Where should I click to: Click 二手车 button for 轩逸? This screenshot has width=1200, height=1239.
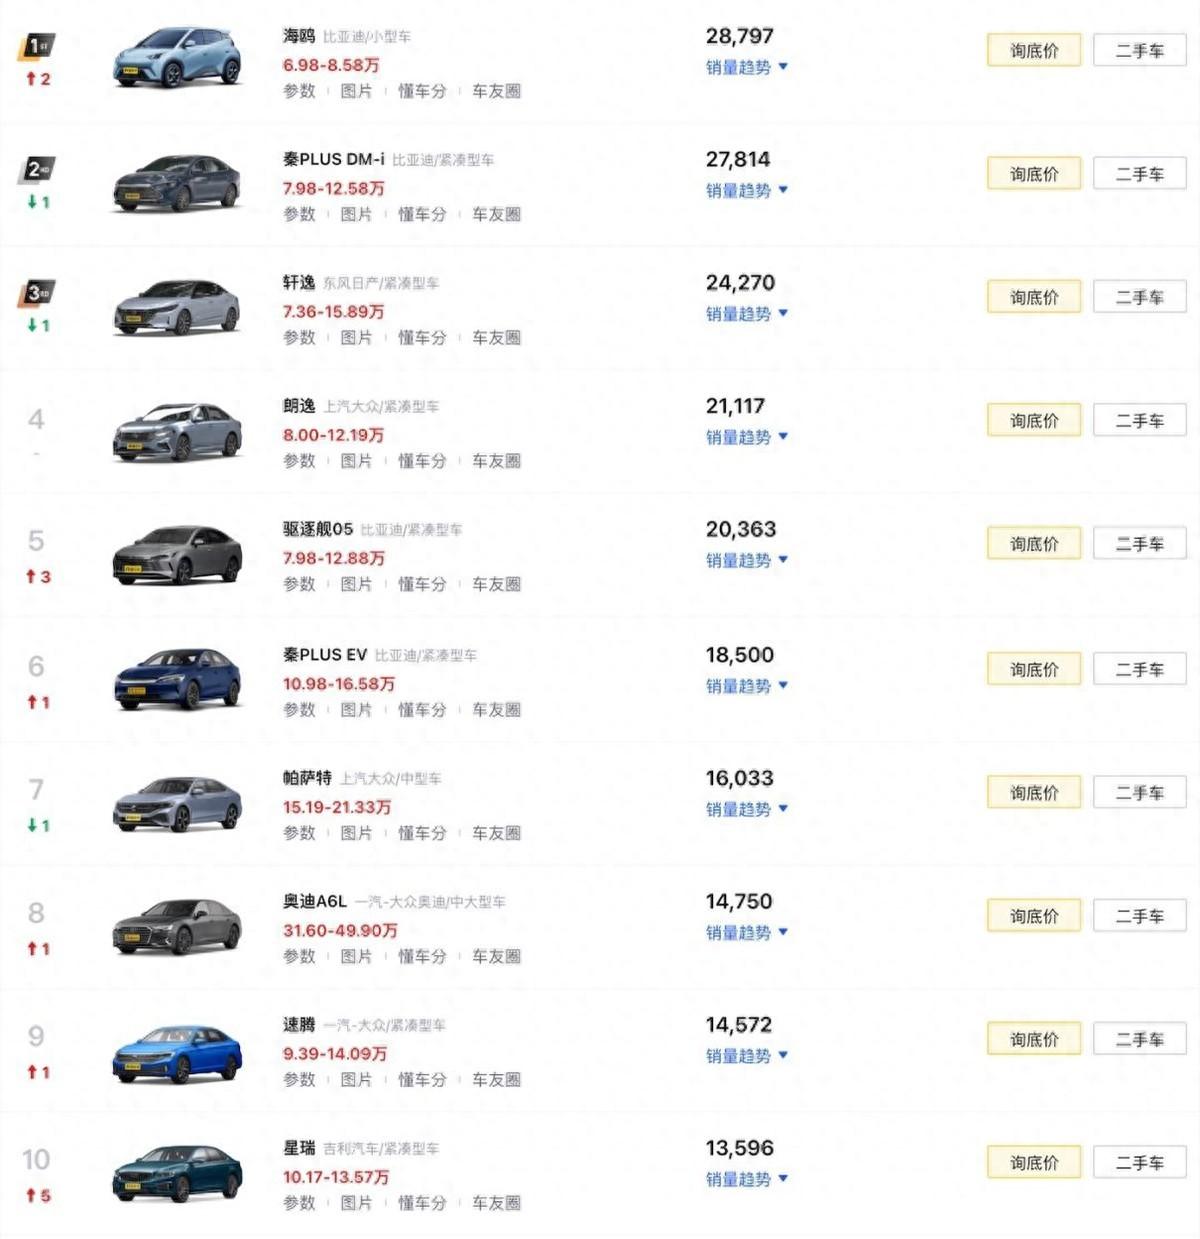pos(1139,297)
